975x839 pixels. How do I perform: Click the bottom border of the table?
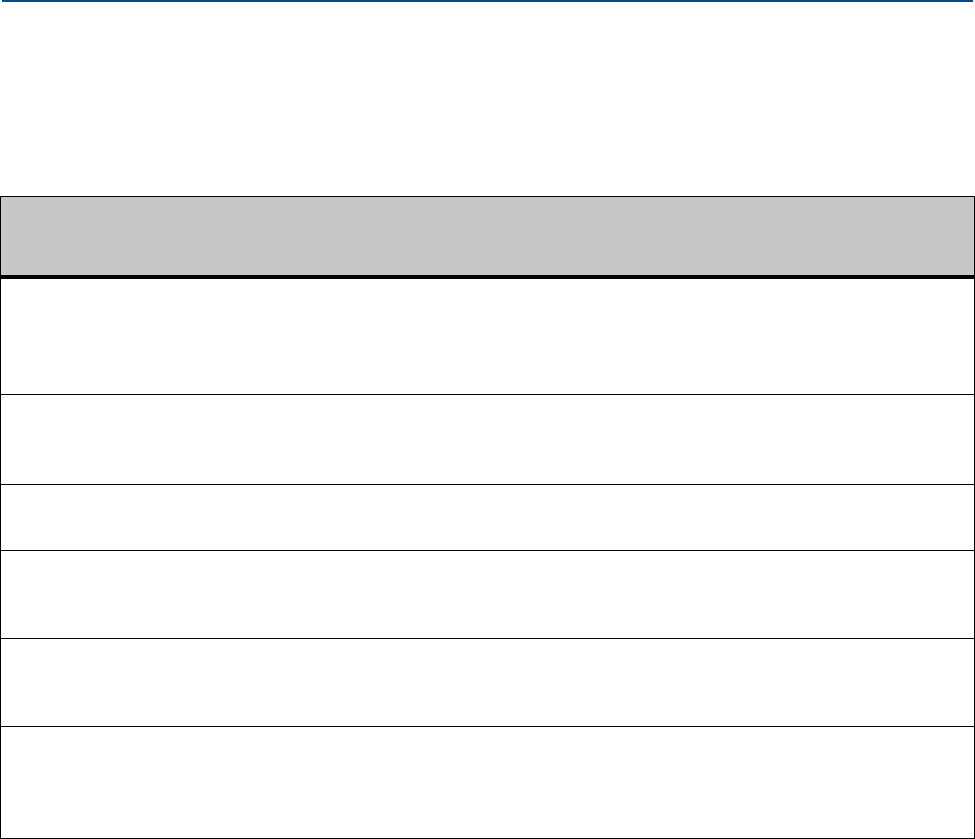point(487,836)
